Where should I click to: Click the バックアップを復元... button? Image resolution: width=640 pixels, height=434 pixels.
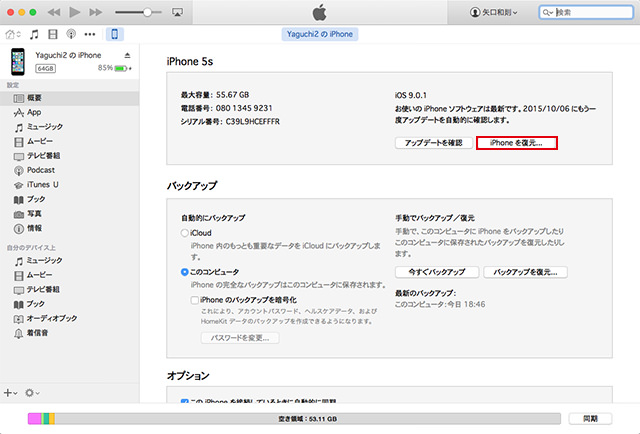pyautogui.click(x=525, y=272)
